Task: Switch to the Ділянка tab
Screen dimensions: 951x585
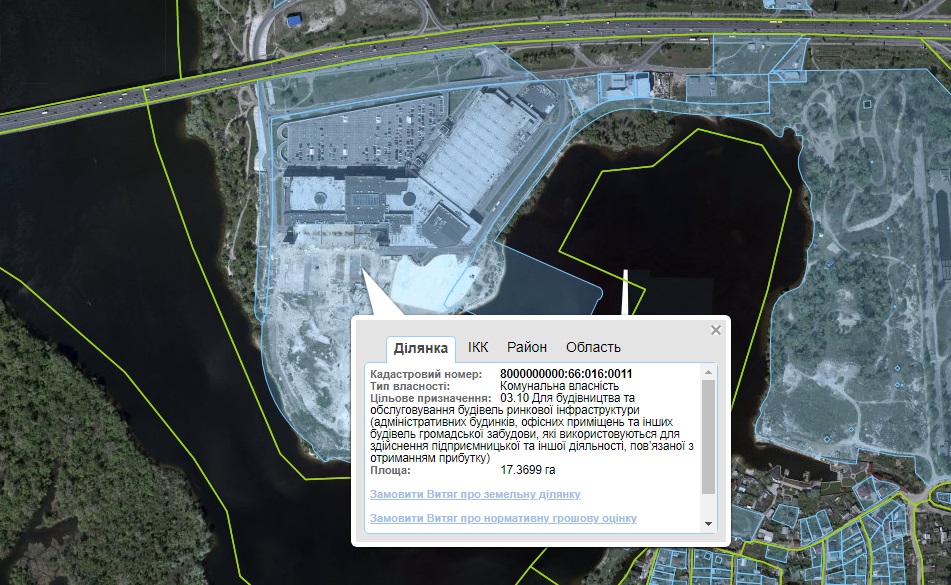Action: (420, 348)
